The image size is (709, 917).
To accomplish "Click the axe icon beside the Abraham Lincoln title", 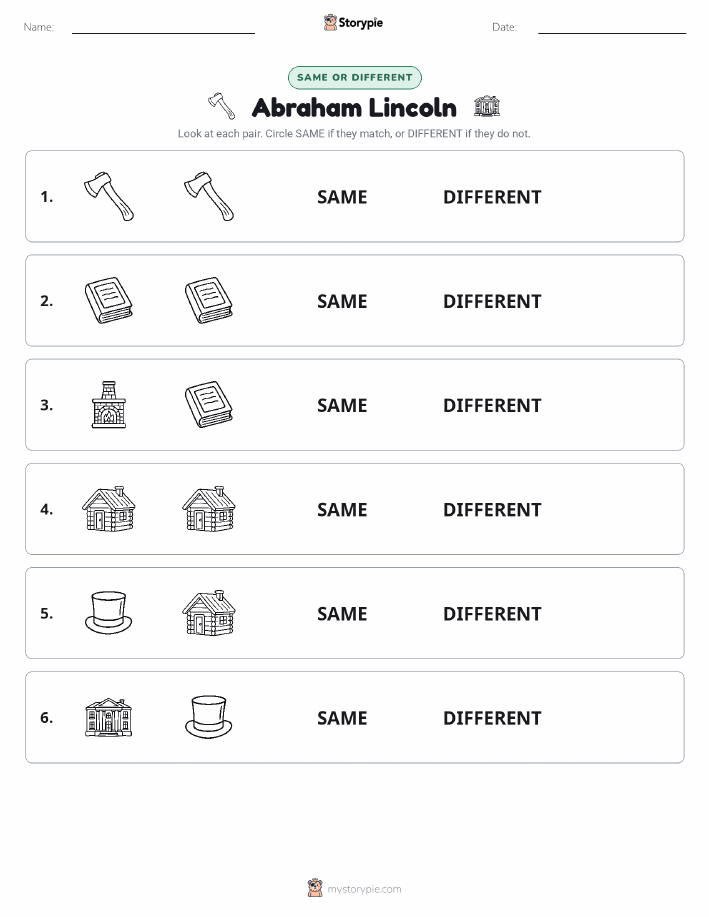I will 222,106.
